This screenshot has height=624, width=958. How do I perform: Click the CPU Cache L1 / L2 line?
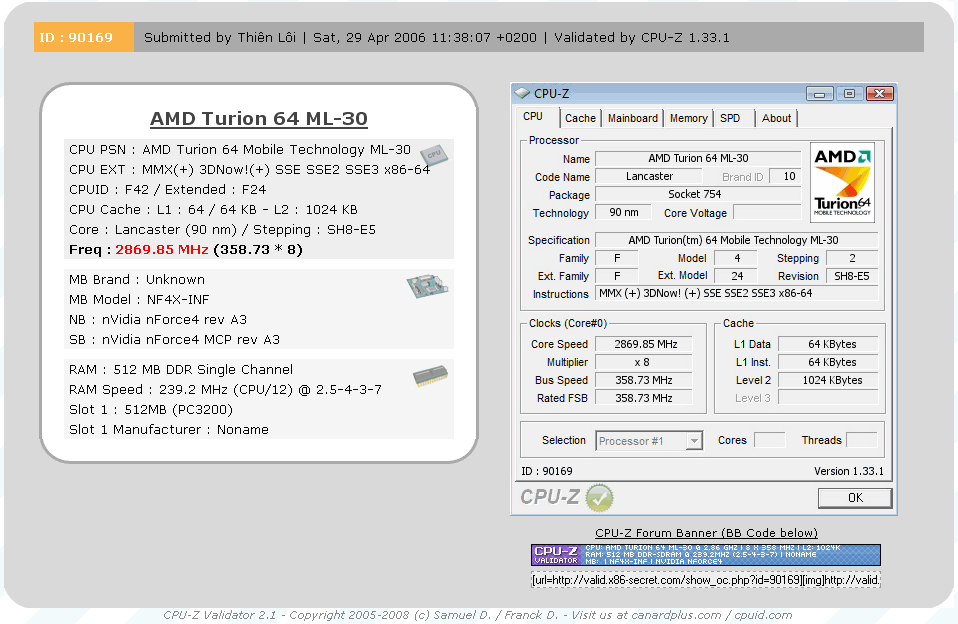(x=213, y=210)
